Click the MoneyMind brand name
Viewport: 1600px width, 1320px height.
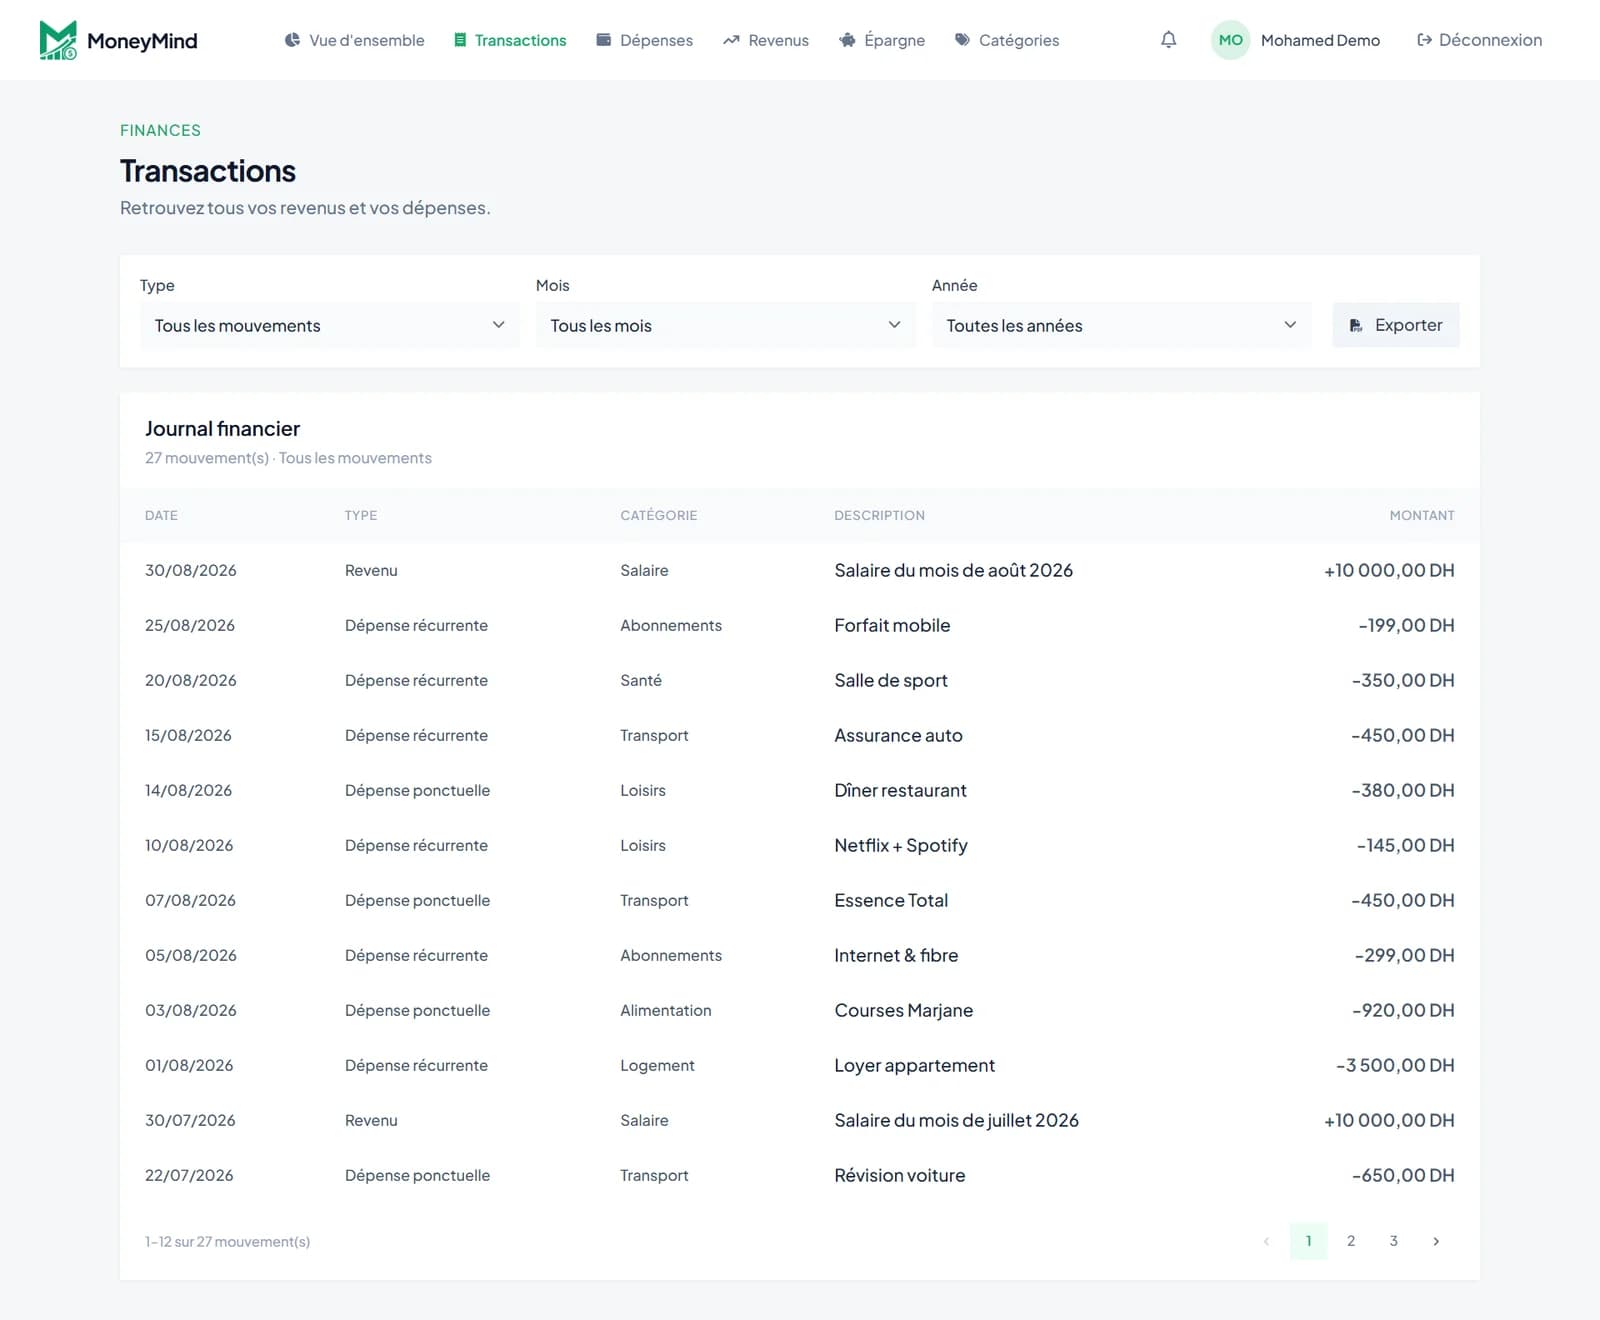click(x=142, y=41)
